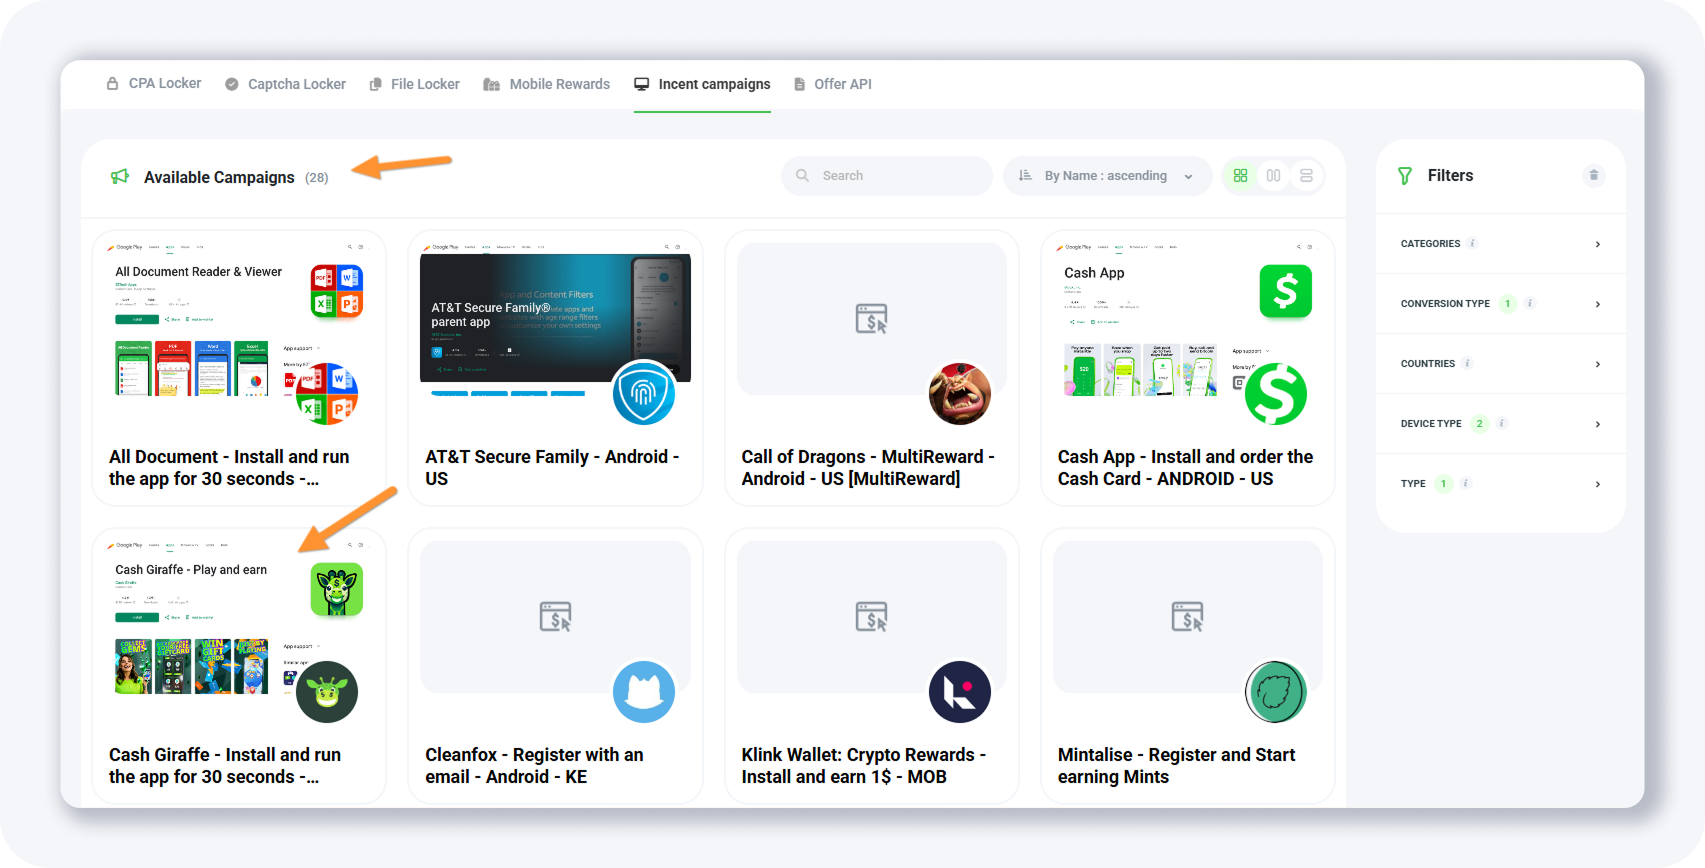Open the CPA Locker tab
Image resolution: width=1705 pixels, height=868 pixels.
click(x=154, y=84)
